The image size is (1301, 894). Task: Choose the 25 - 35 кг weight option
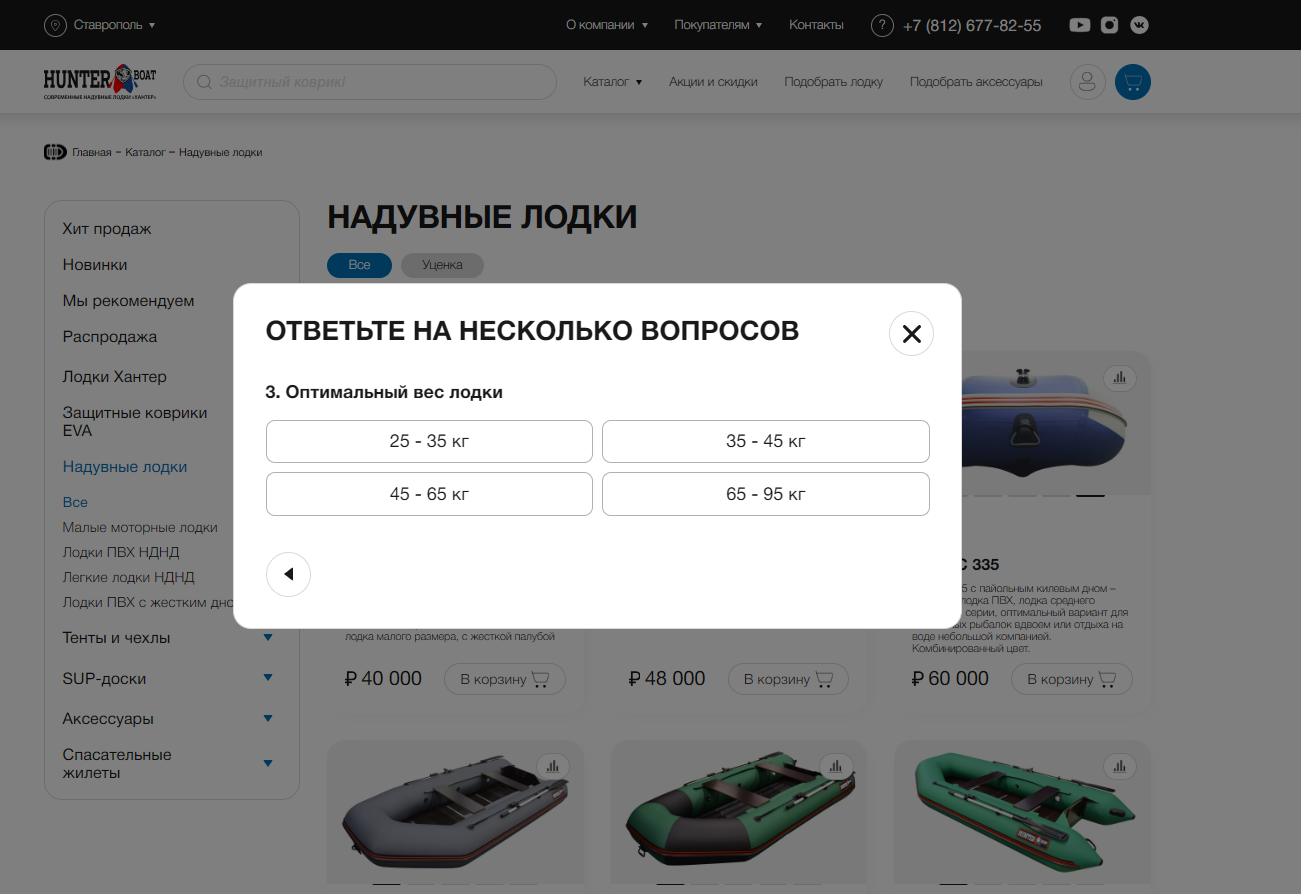429,441
